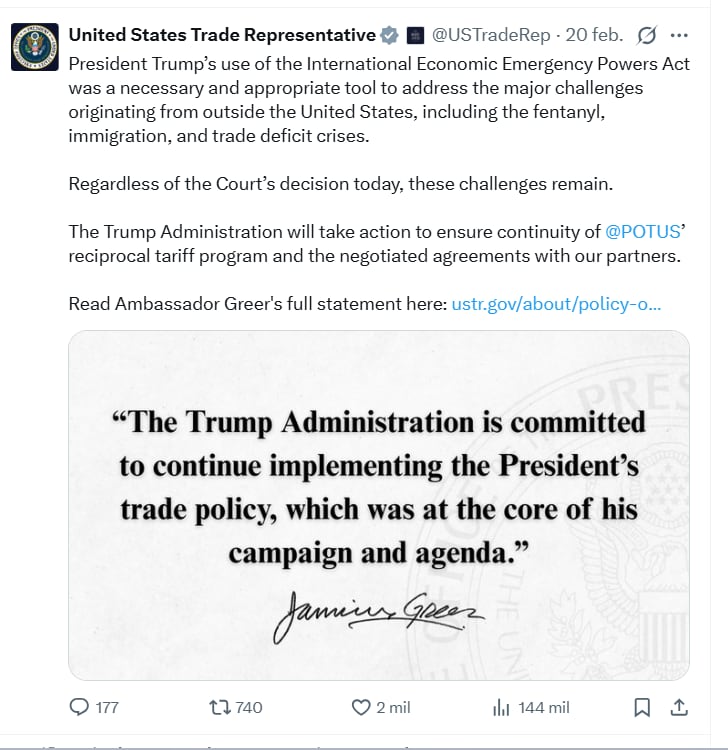Click the verified gray checkmark badge
Screen dimensions: 728x750
(x=389, y=35)
